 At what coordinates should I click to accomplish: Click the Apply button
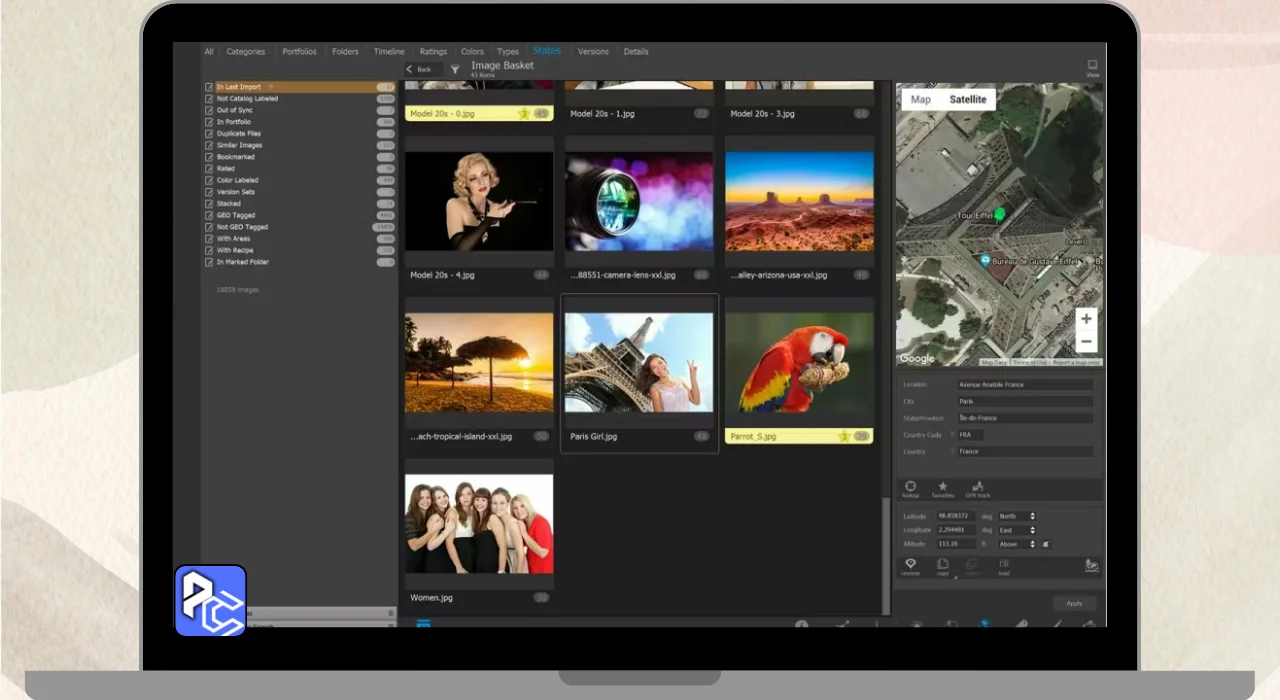(x=1074, y=603)
